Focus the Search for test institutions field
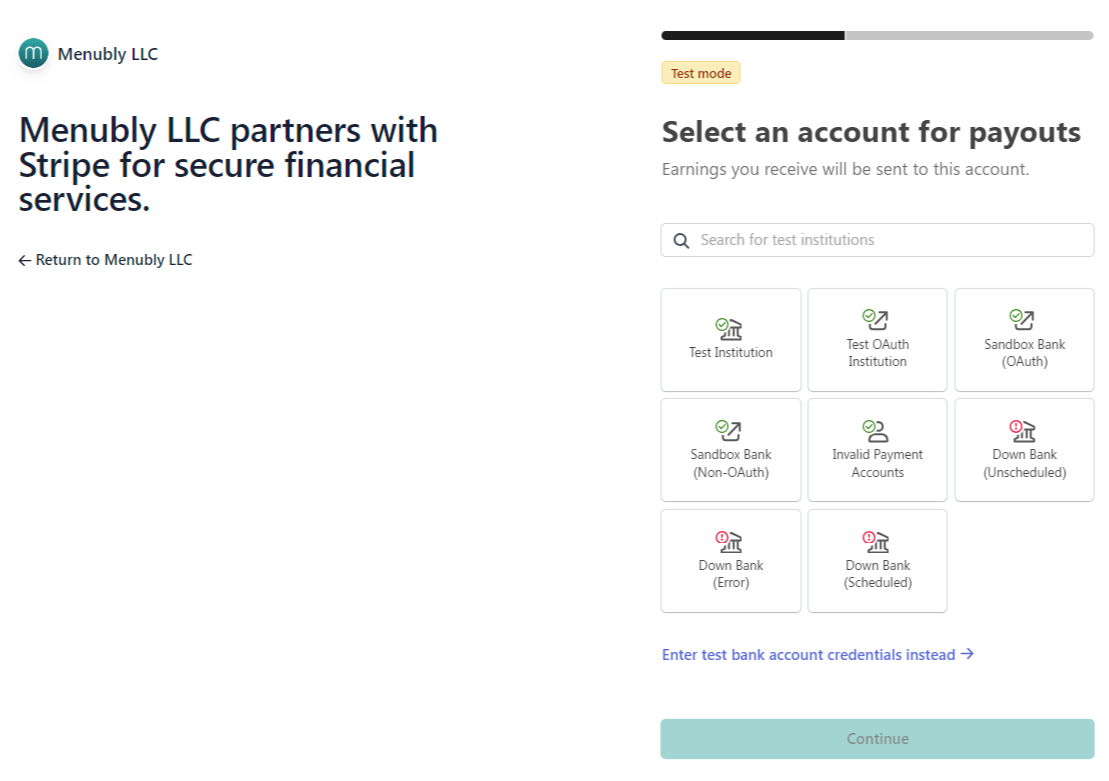 click(x=890, y=240)
